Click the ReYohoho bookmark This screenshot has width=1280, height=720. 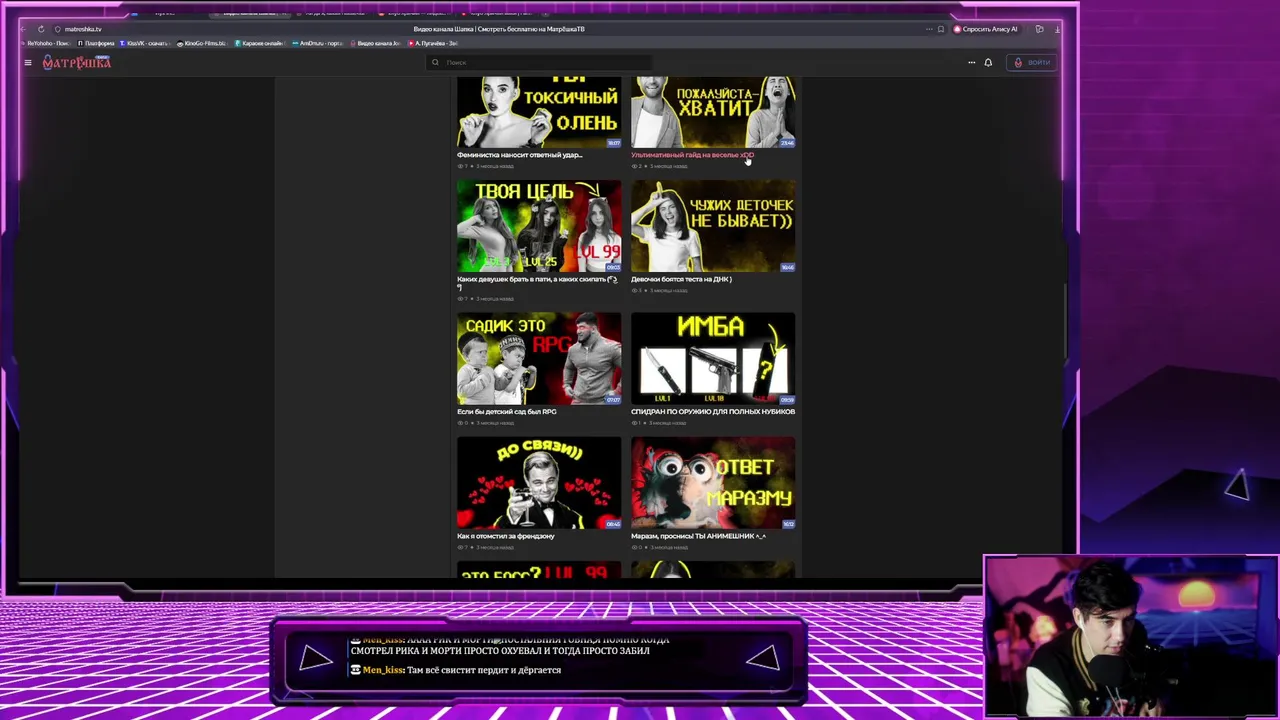click(x=47, y=43)
